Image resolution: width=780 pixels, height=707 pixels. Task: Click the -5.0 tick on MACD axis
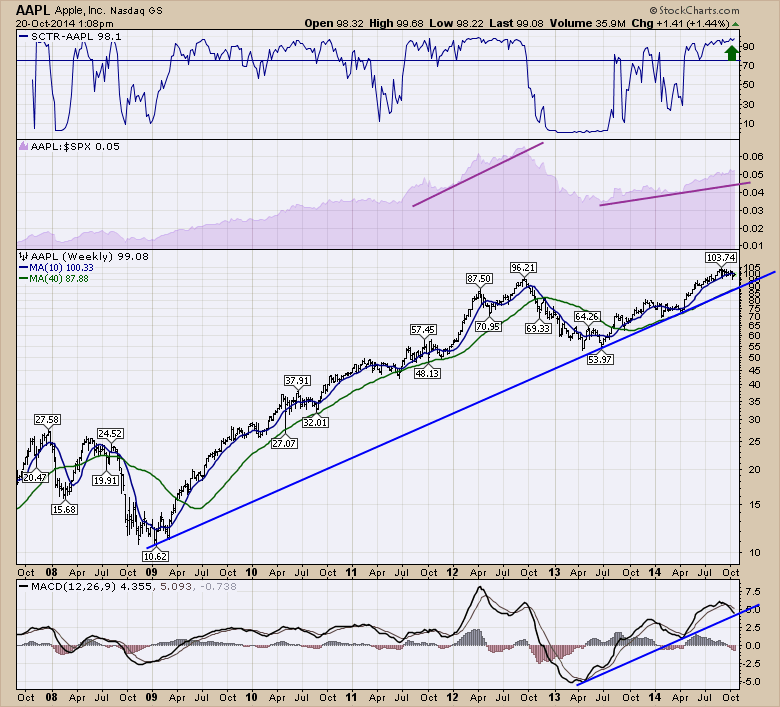click(x=751, y=682)
